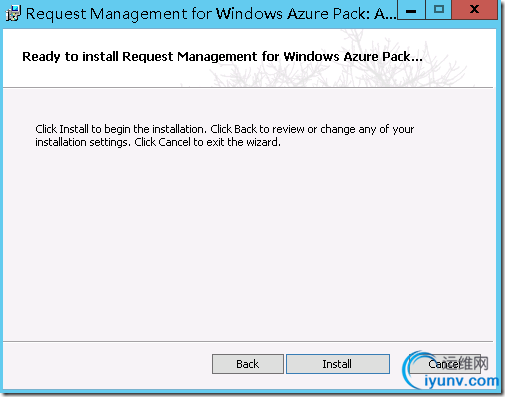Click the 'Click Install to begin' instruction line
505x397 pixels.
point(225,129)
